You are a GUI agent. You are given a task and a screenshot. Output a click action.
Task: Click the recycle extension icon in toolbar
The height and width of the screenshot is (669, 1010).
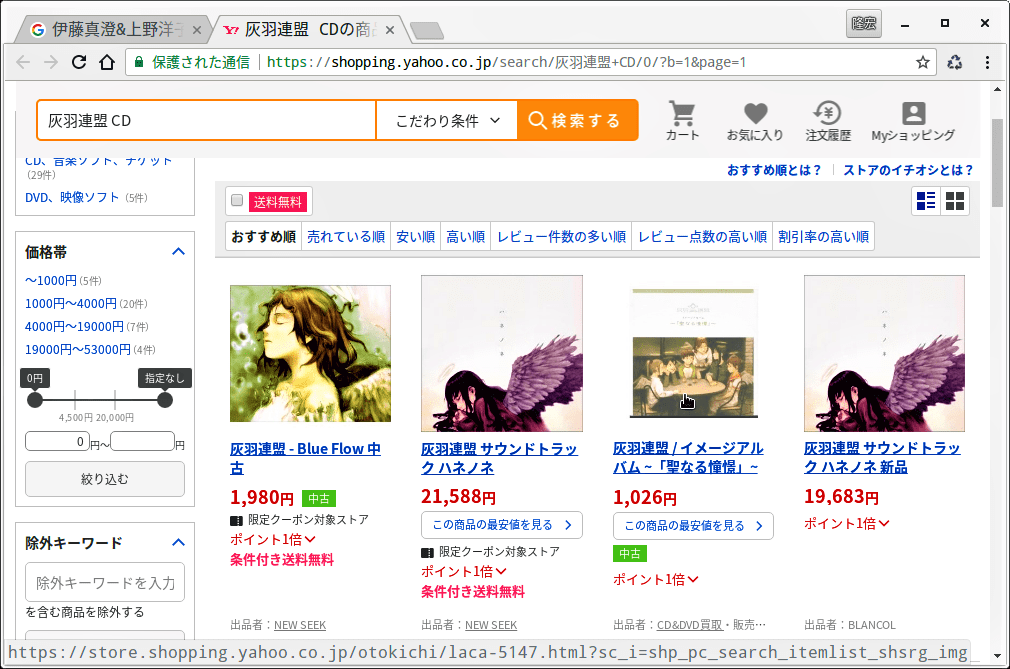point(955,62)
